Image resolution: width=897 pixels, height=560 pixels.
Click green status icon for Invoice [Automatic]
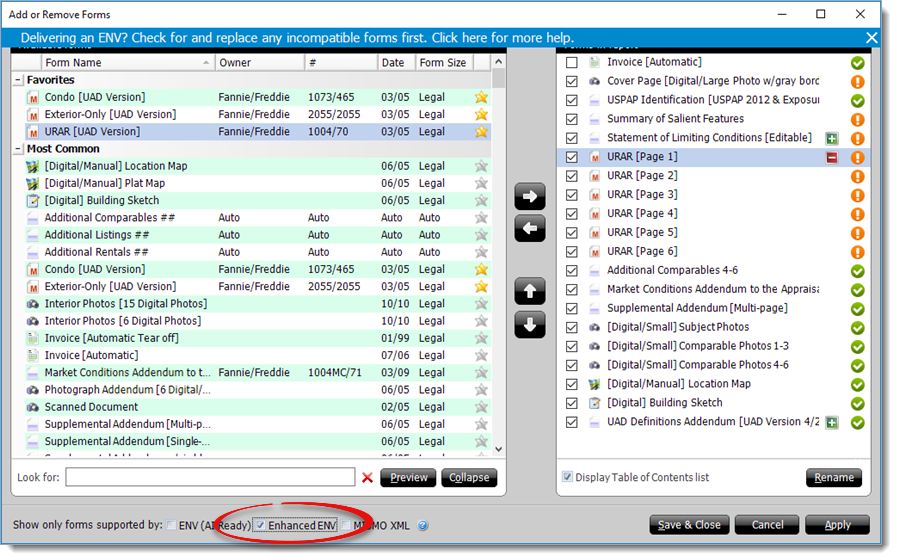tap(858, 63)
